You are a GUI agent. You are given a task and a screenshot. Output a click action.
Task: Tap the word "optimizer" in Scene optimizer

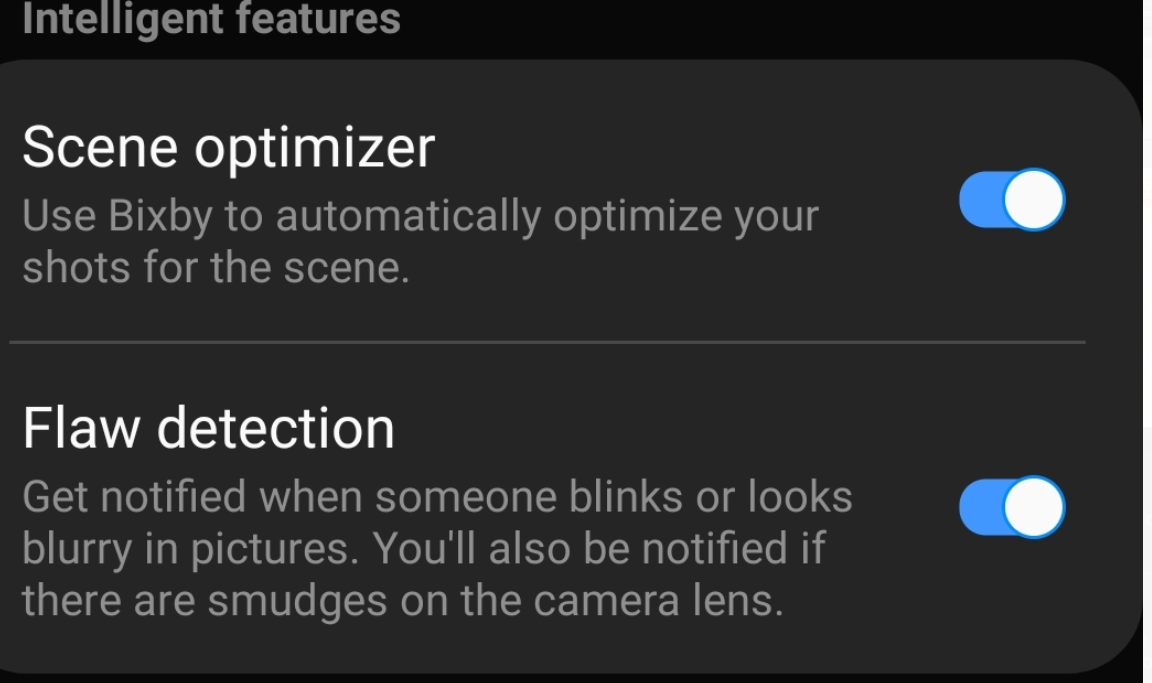click(314, 148)
